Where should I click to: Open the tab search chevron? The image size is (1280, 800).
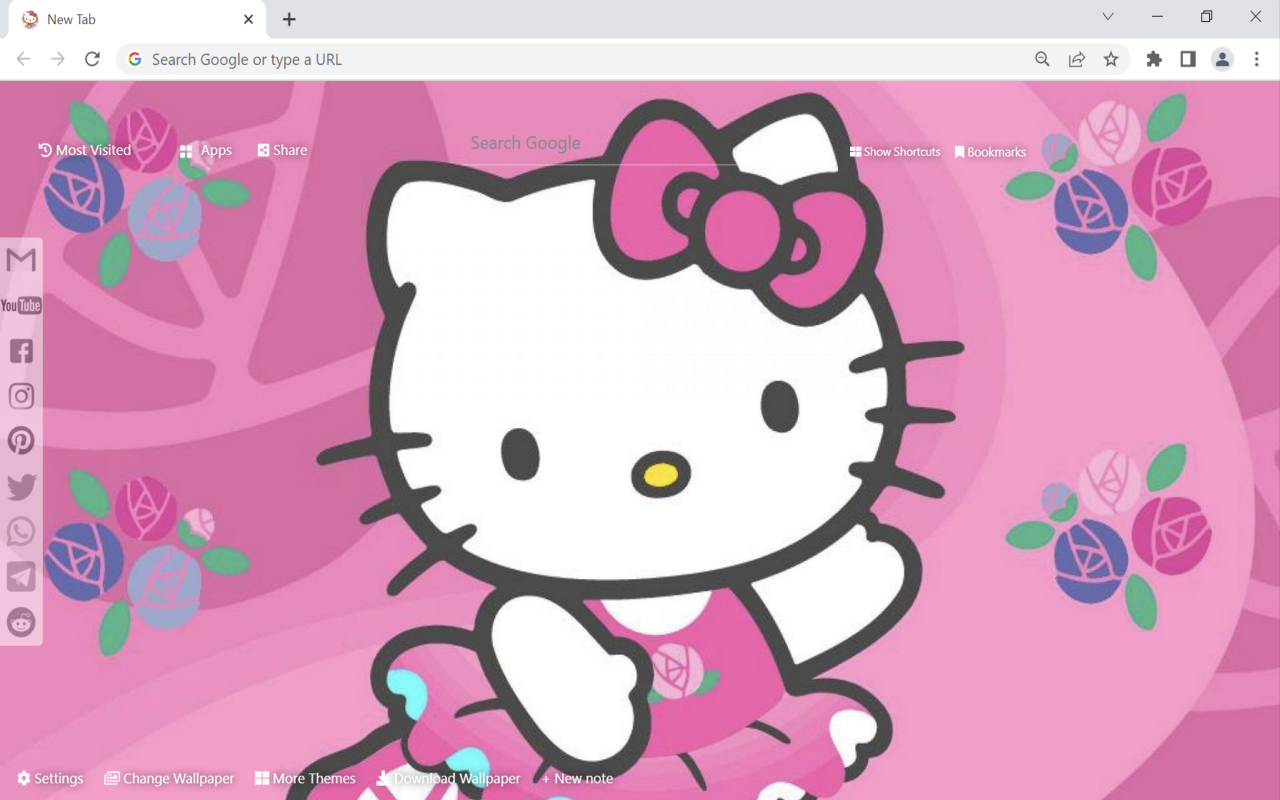pos(1108,17)
